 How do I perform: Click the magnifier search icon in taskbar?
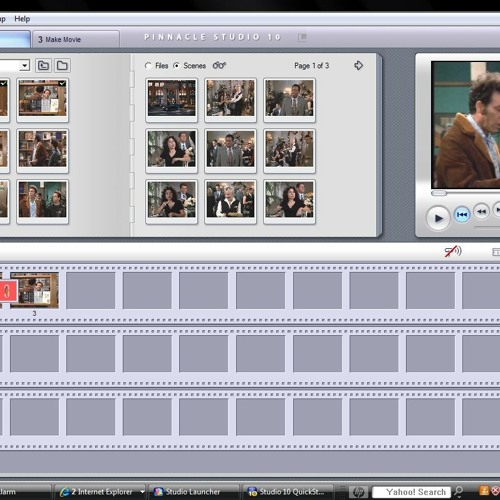point(459,491)
